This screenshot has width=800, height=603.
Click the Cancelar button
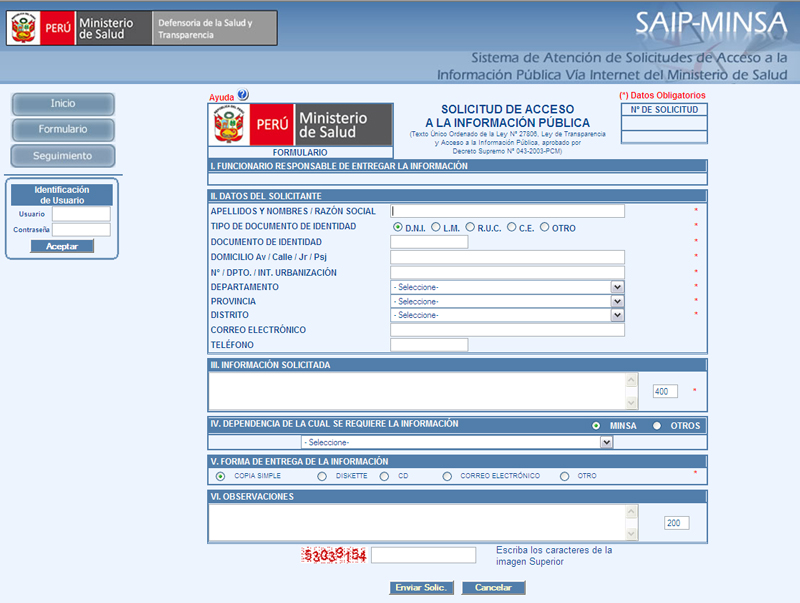493,588
